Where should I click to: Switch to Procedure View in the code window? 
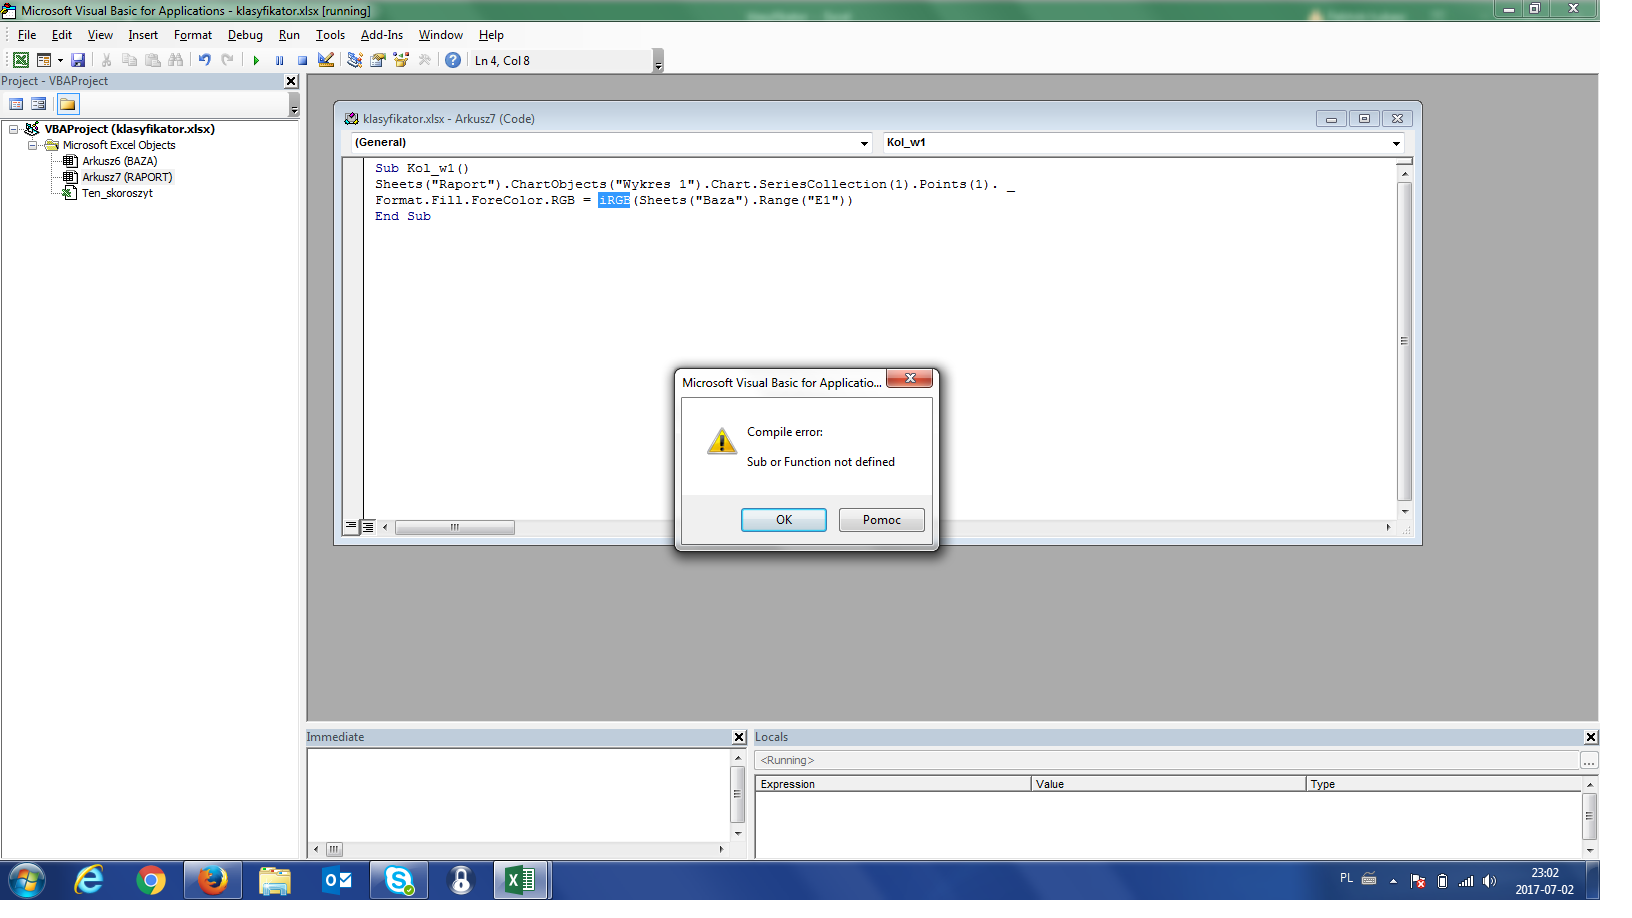351,526
